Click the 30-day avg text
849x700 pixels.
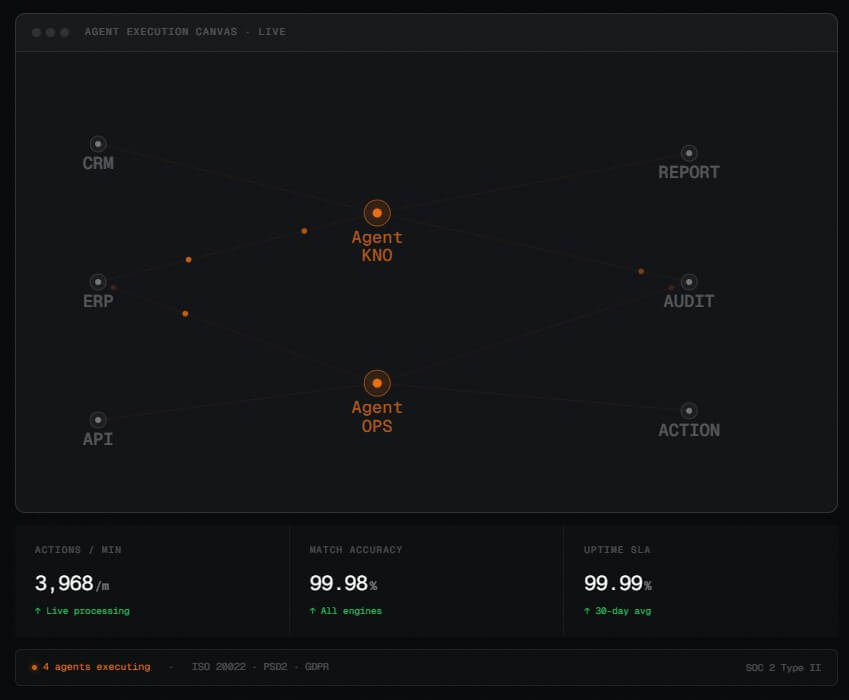click(623, 611)
